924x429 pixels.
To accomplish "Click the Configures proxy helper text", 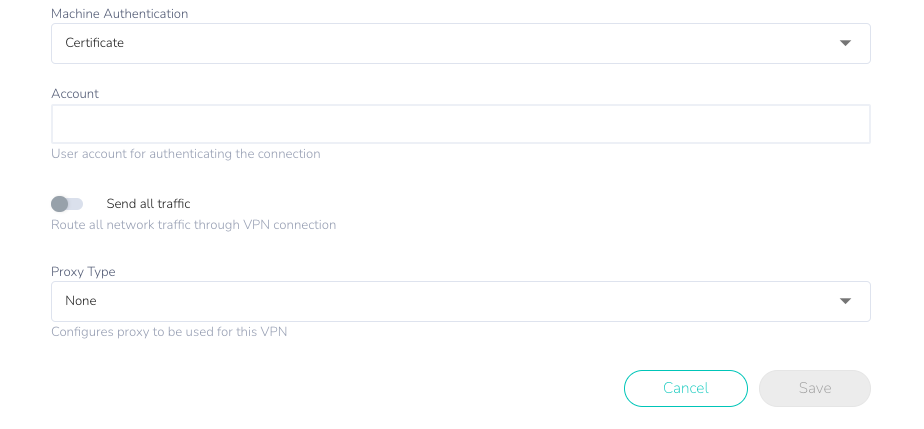I will pos(169,332).
